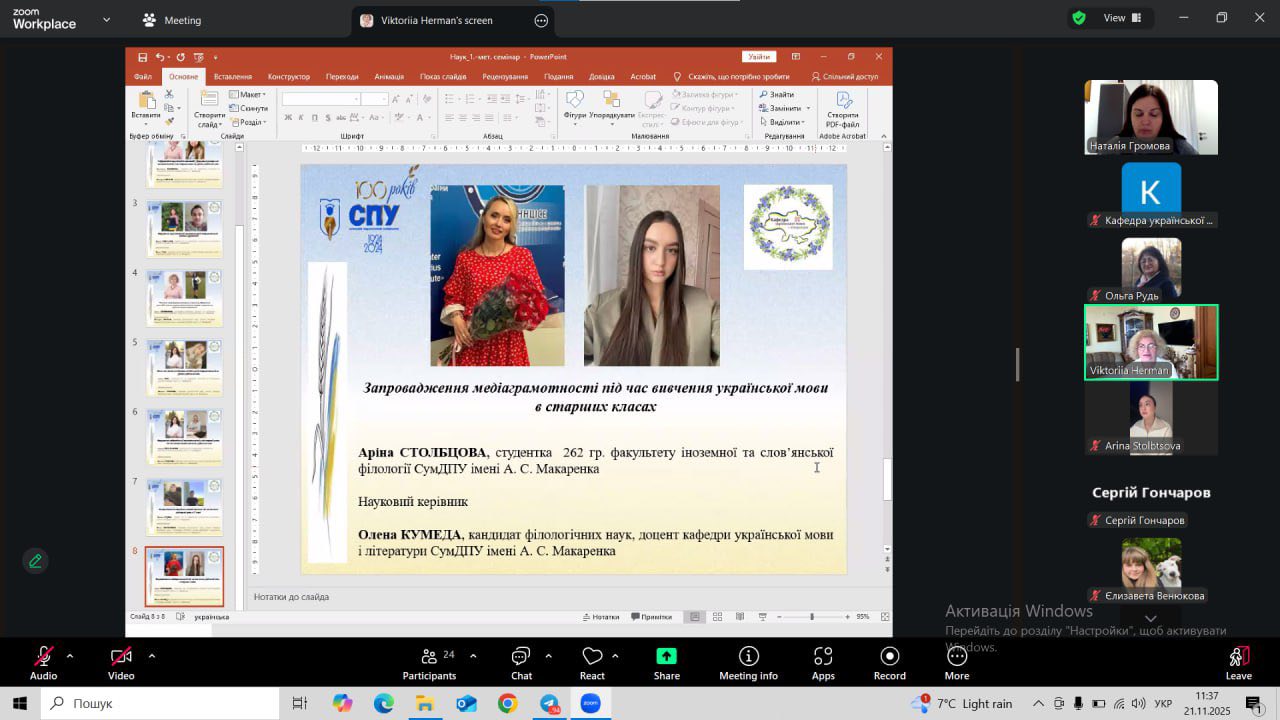Screen dimensions: 1280x720
Task: Click the green Share screen icon
Action: click(x=667, y=662)
